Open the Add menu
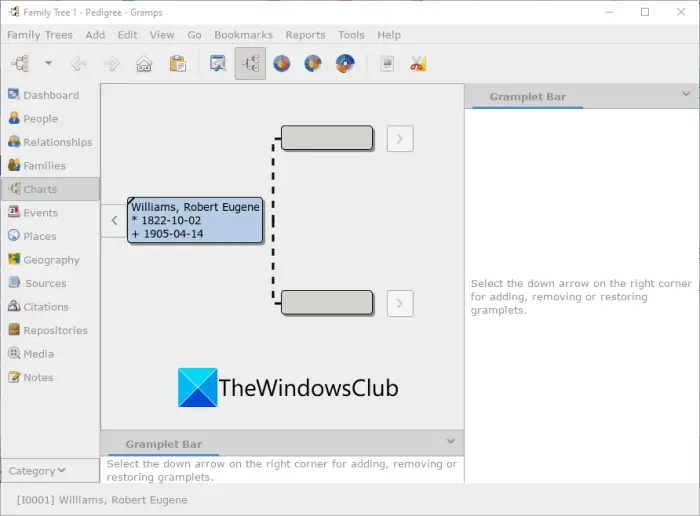The height and width of the screenshot is (516, 700). (95, 35)
